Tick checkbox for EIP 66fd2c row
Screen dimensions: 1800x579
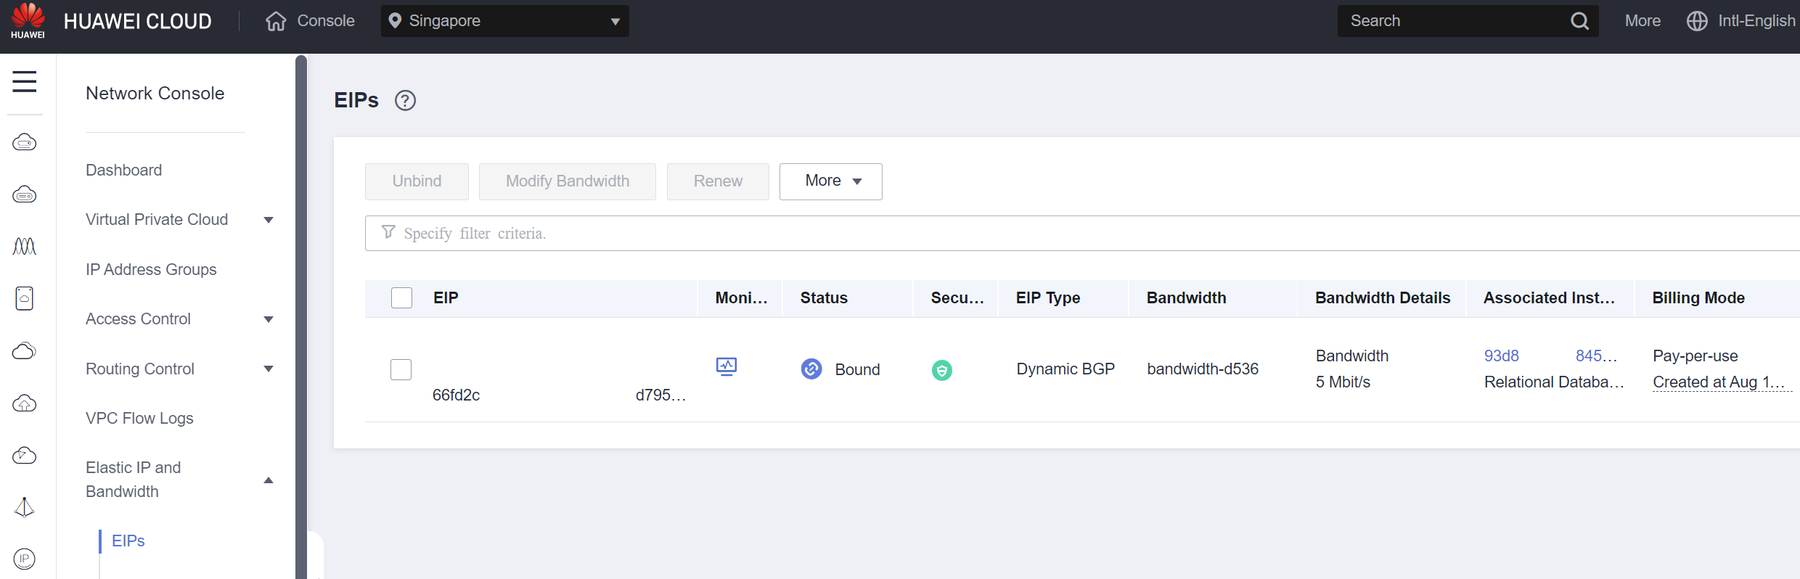point(401,369)
